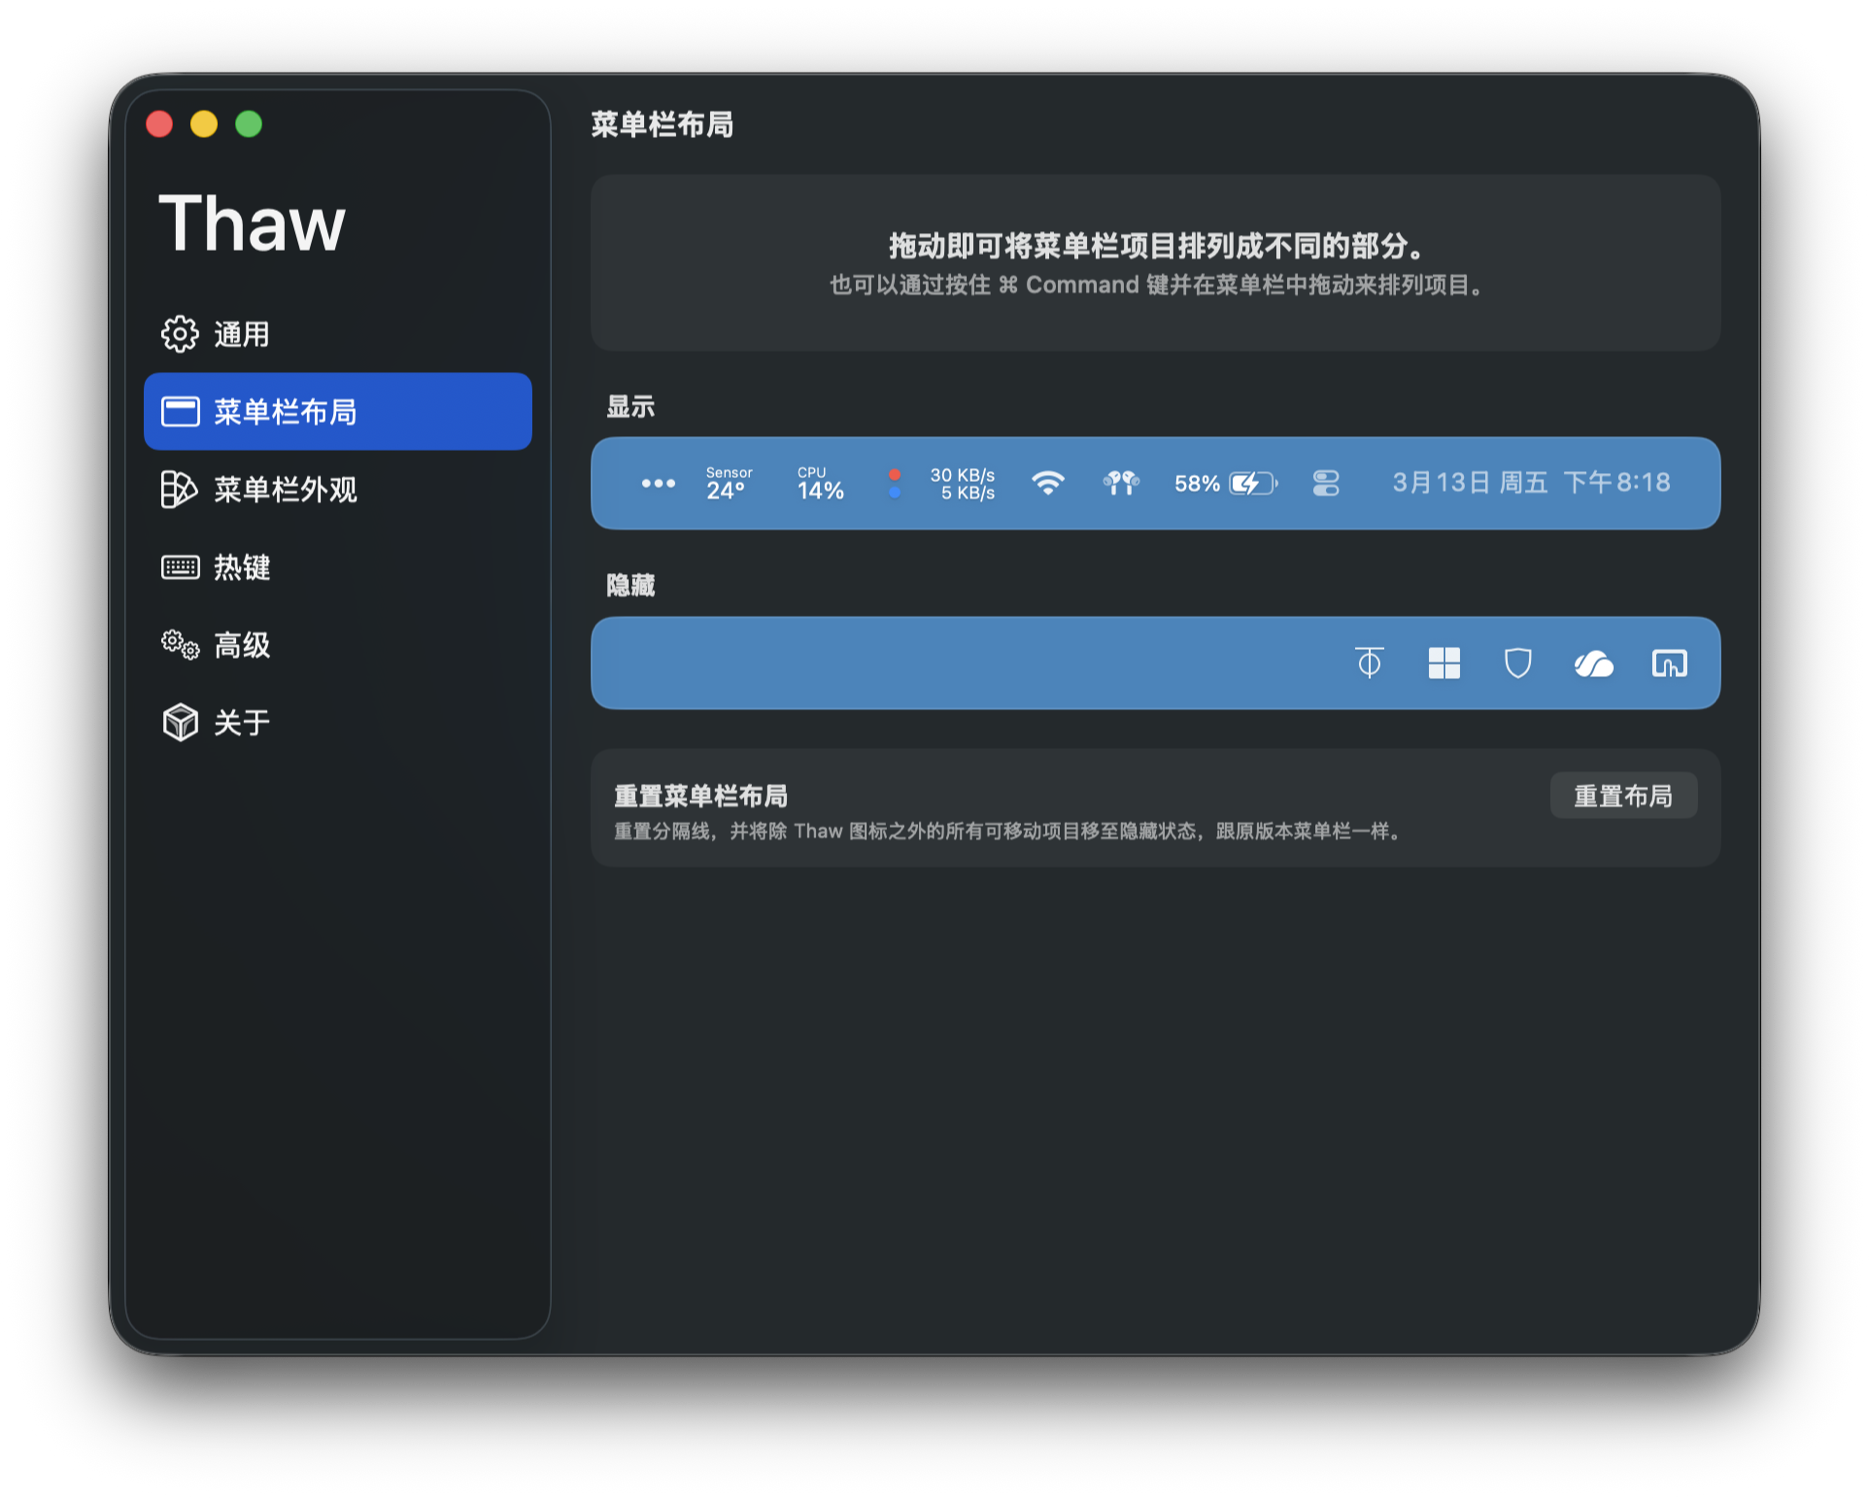Click the three-dots Thaw menu bar item

click(658, 484)
